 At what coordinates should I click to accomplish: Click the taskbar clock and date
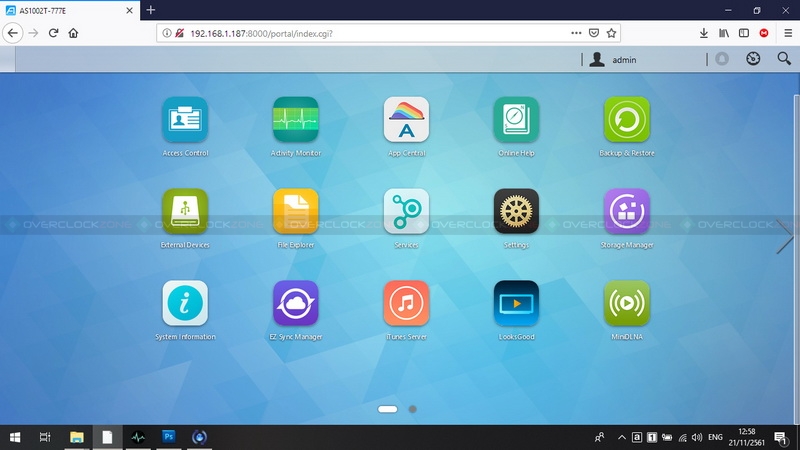pos(746,437)
